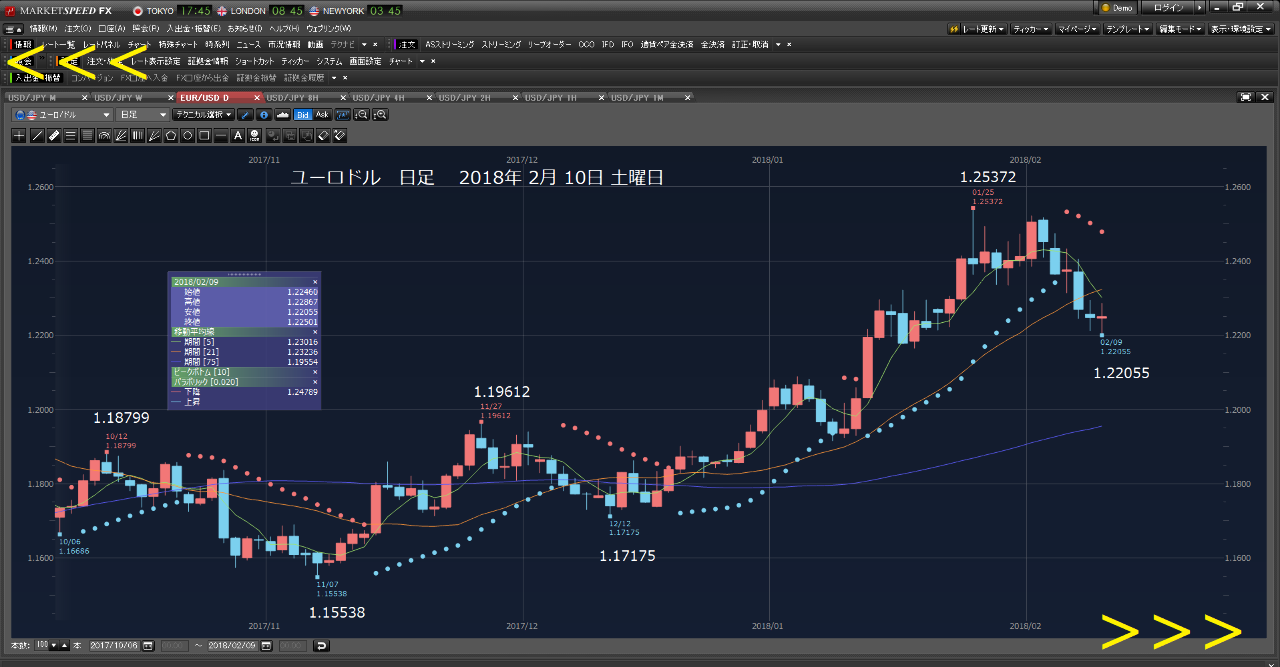Click the ログイン button

(1166, 7)
